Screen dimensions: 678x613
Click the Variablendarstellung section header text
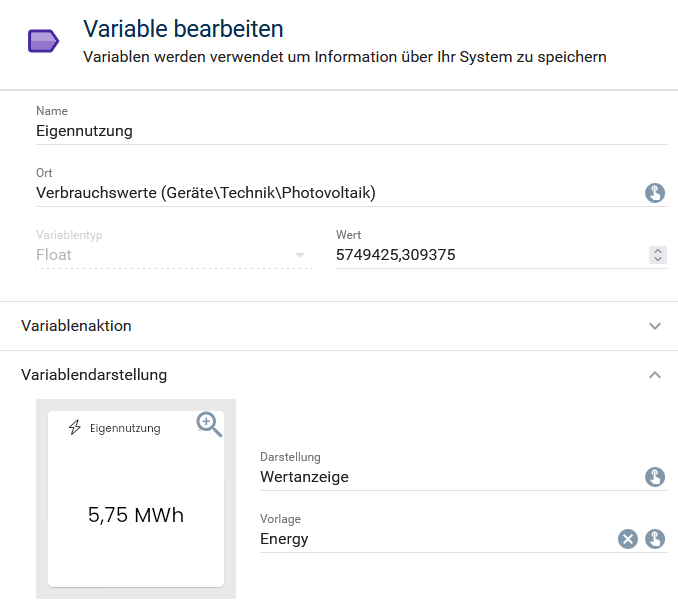[x=94, y=375]
